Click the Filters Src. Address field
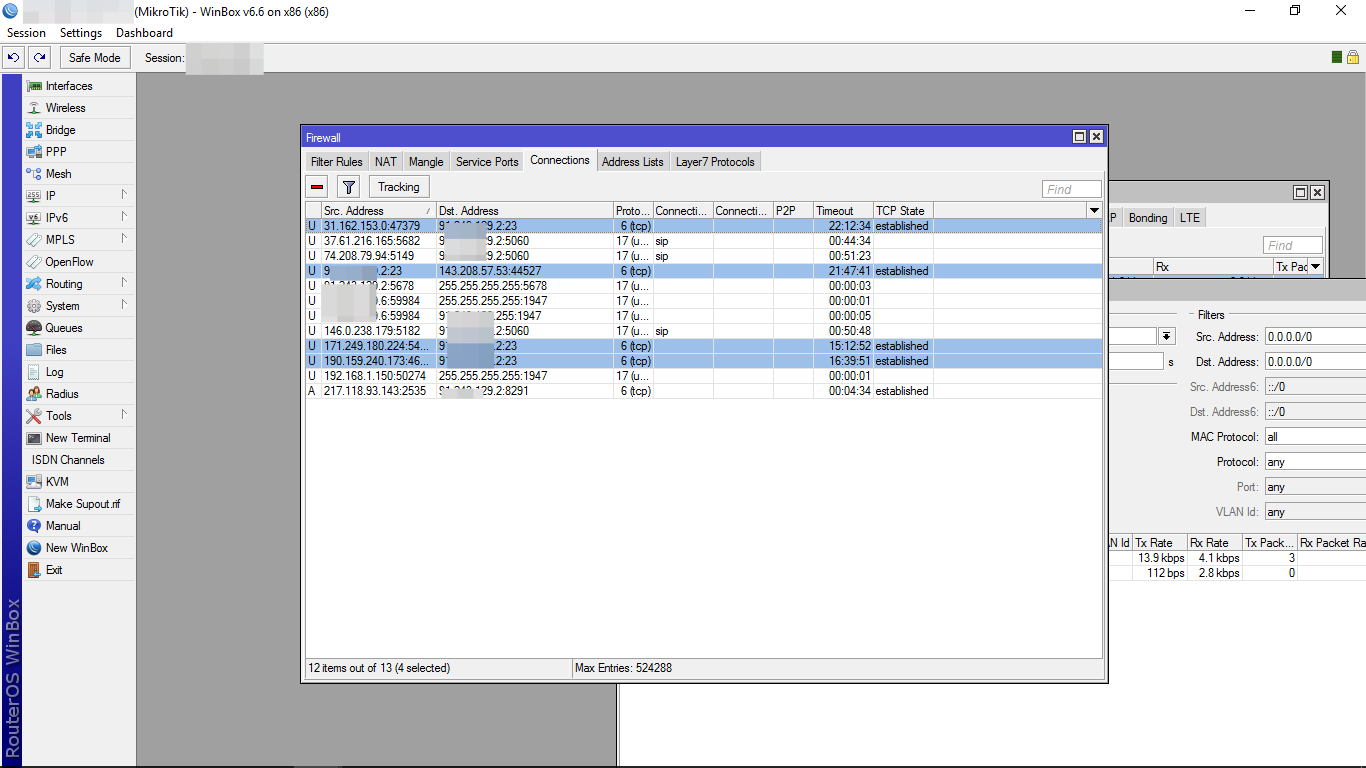 (1315, 337)
